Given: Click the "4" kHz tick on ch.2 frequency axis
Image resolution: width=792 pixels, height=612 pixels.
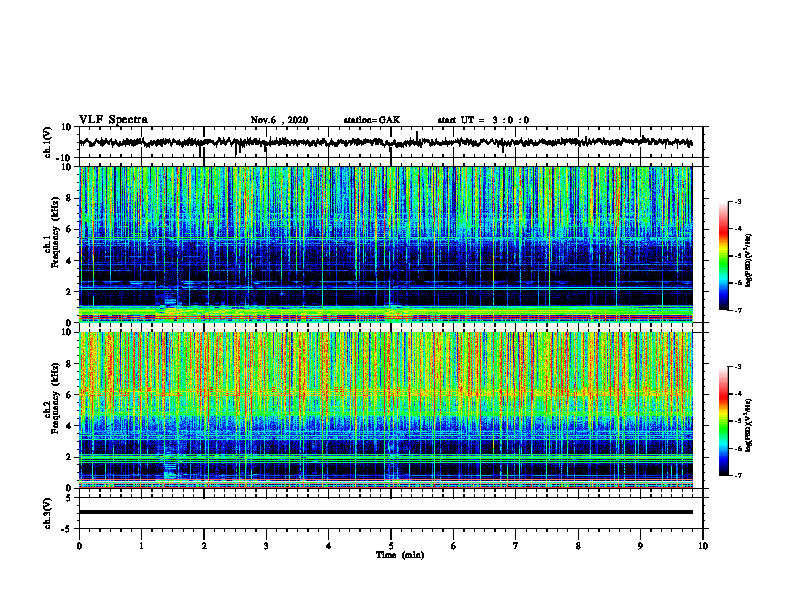Looking at the screenshot, I should 70,426.
